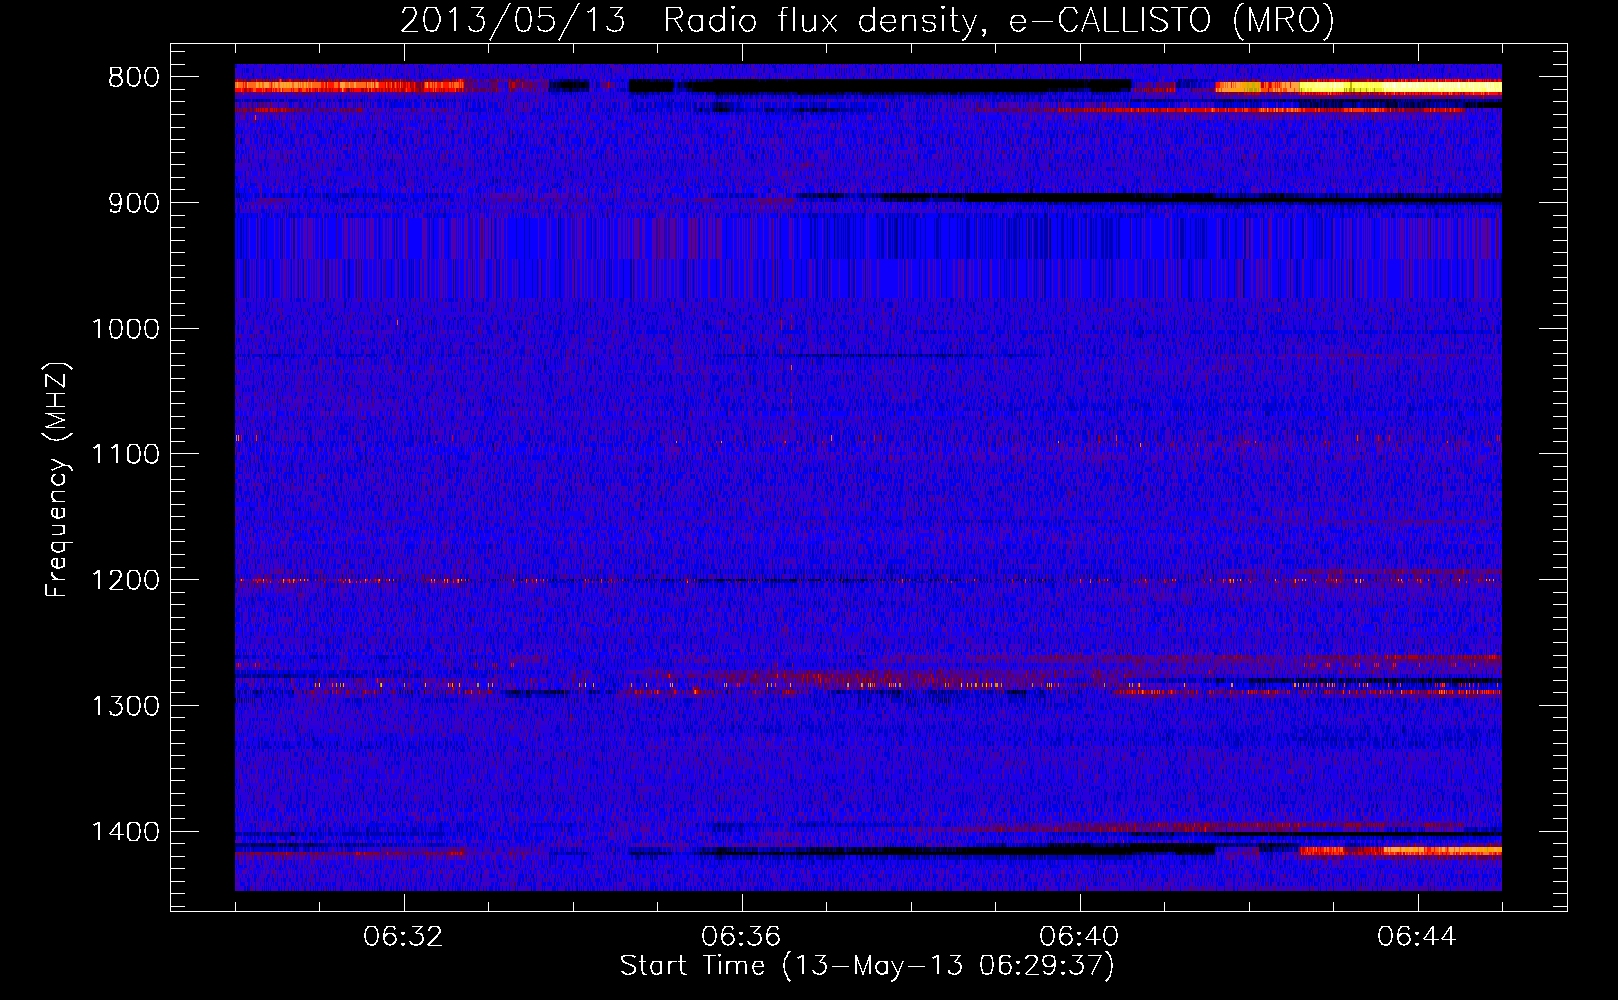The height and width of the screenshot is (1000, 1618).
Task: Click the 1200 frequency tick label
Action: pyautogui.click(x=125, y=581)
